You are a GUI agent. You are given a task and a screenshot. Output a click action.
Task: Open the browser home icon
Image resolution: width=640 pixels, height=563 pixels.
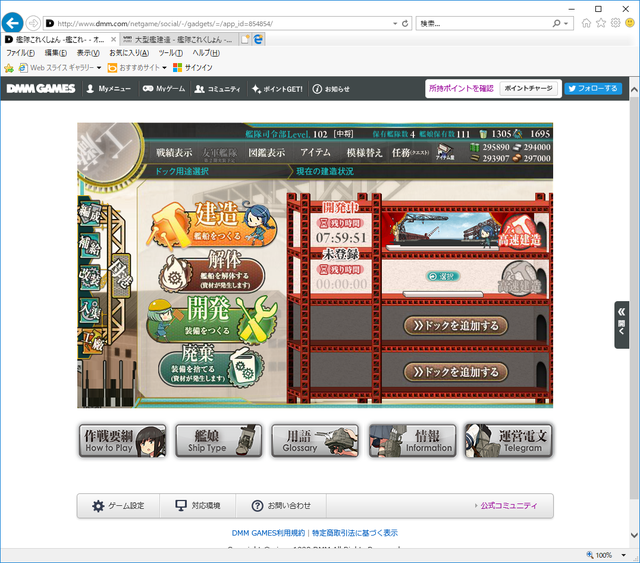(x=586, y=23)
